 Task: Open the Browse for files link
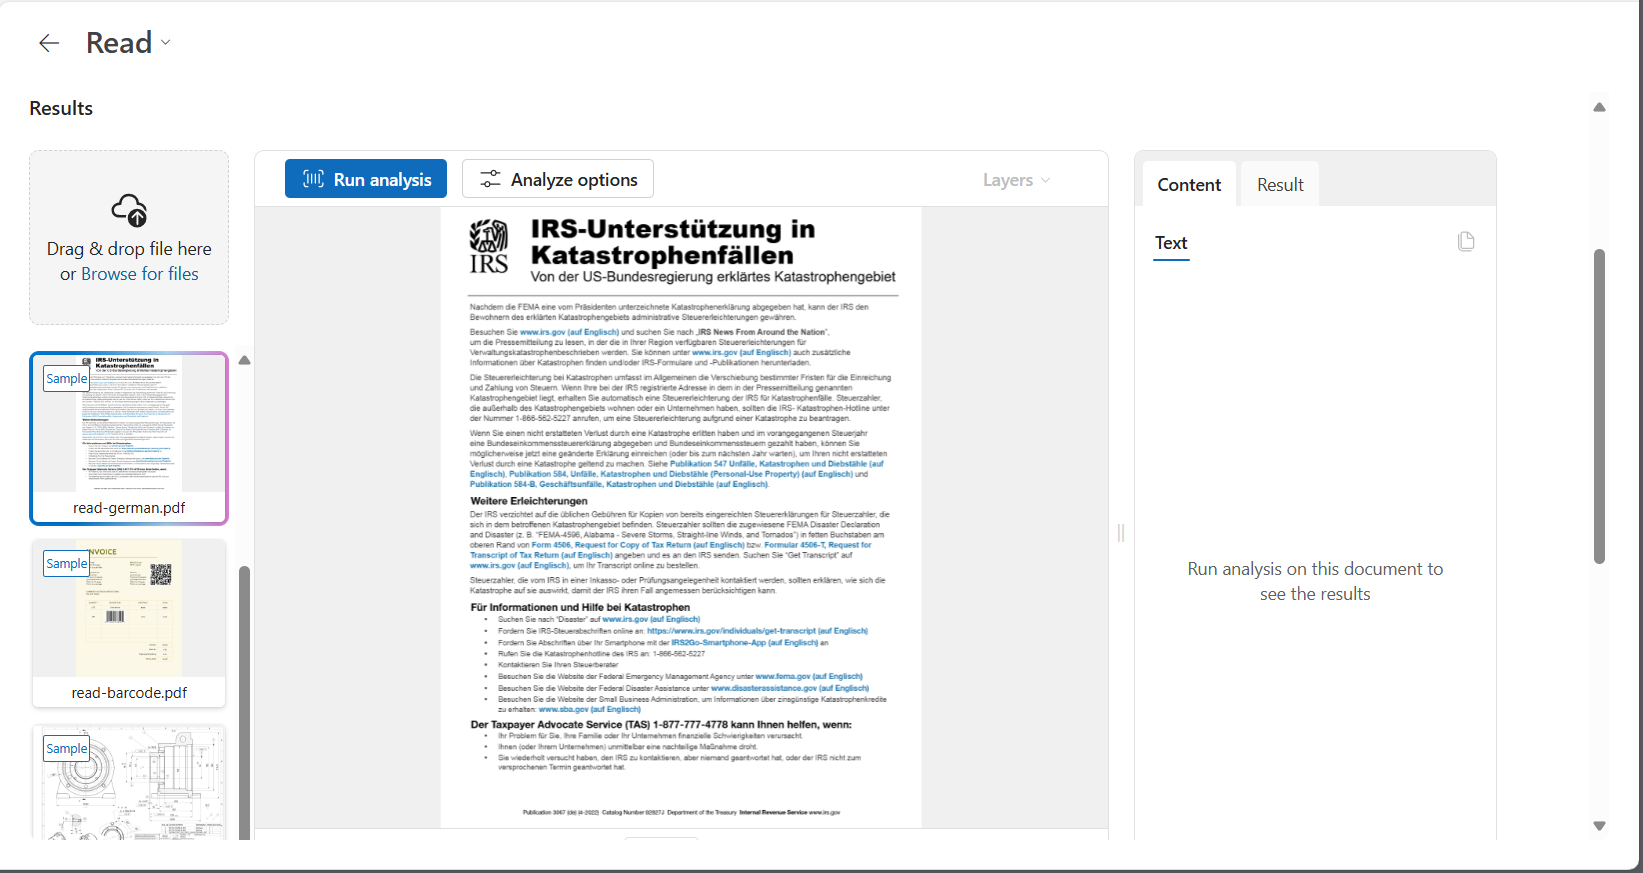click(x=140, y=274)
